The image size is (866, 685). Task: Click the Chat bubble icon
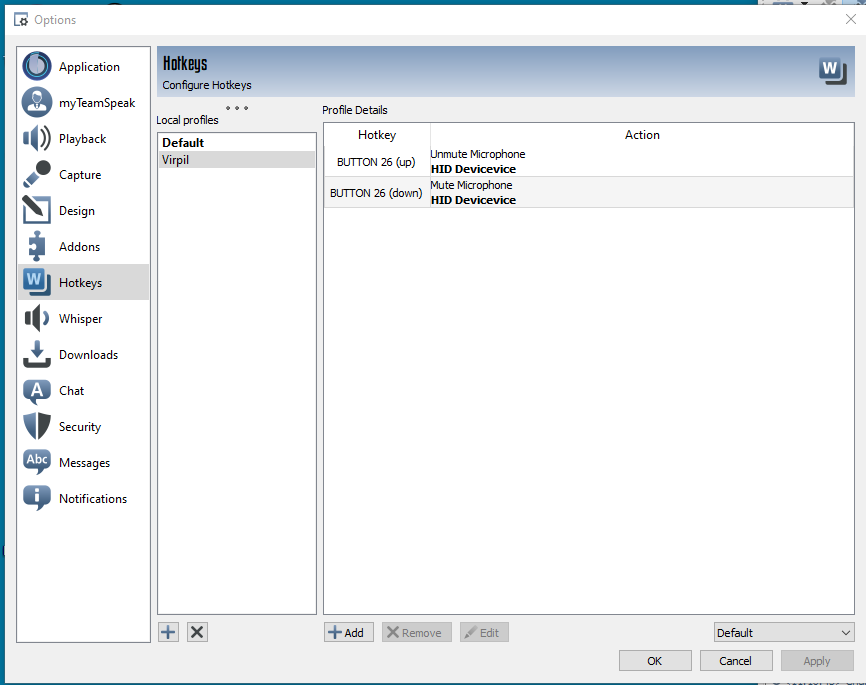click(37, 391)
